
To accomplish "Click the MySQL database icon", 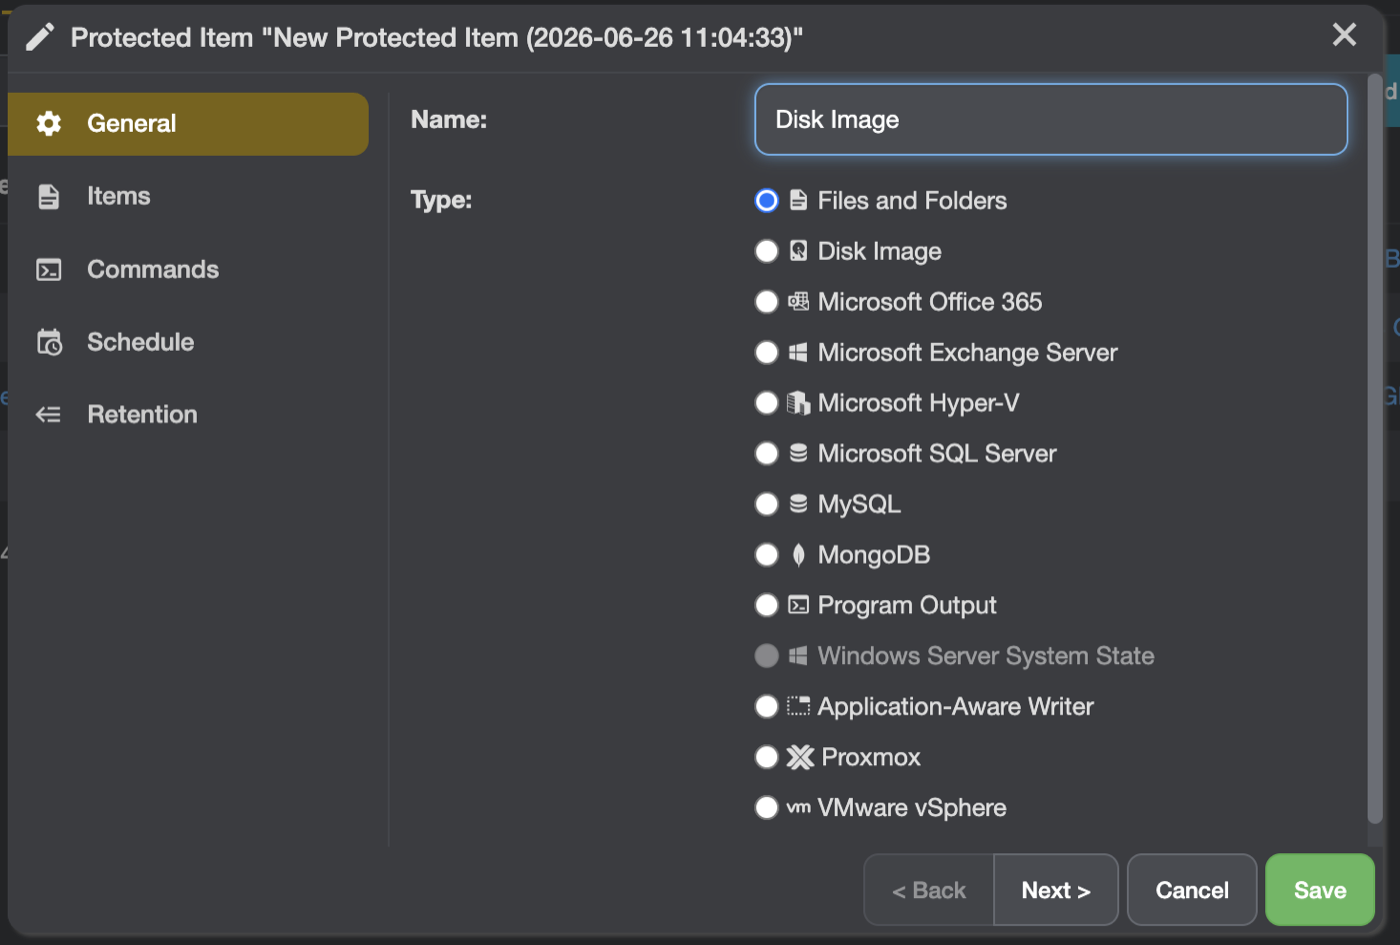I will pos(798,504).
